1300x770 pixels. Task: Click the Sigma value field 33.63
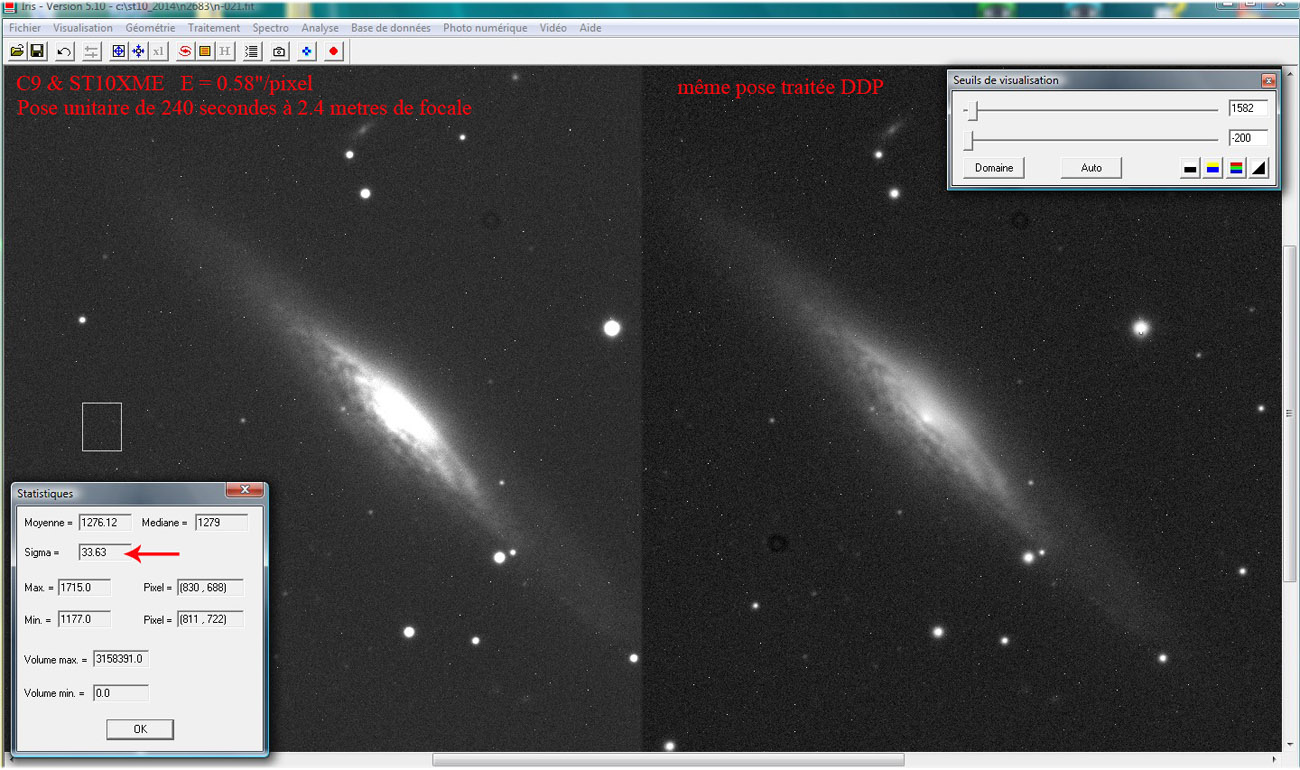[x=105, y=552]
